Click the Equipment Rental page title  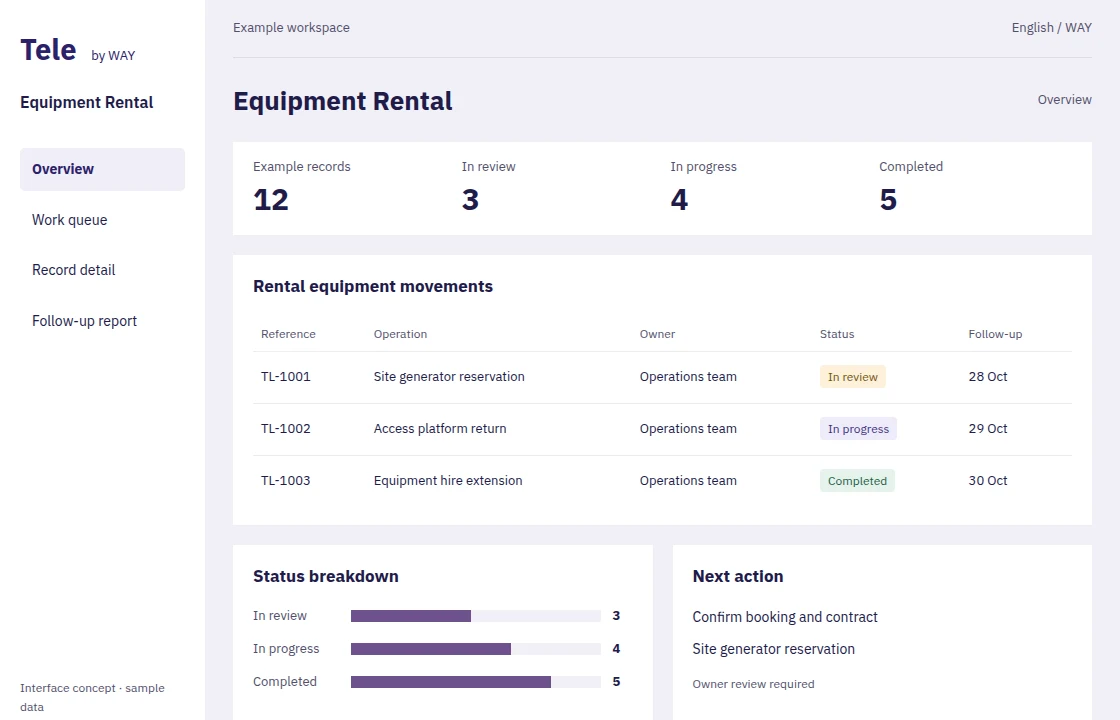click(x=343, y=101)
